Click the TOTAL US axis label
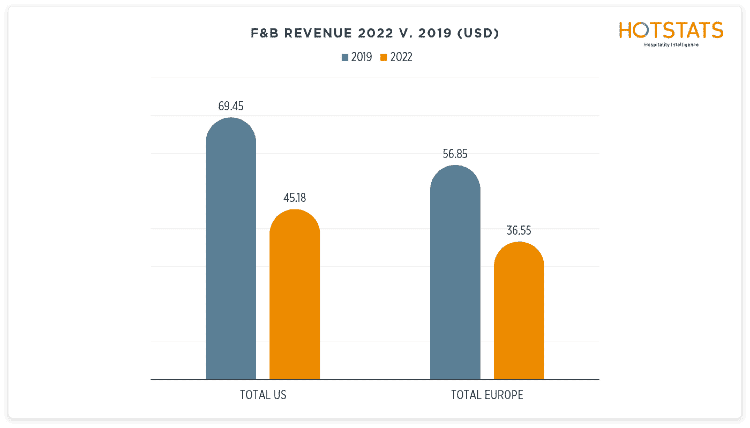750x428 pixels. tap(263, 395)
